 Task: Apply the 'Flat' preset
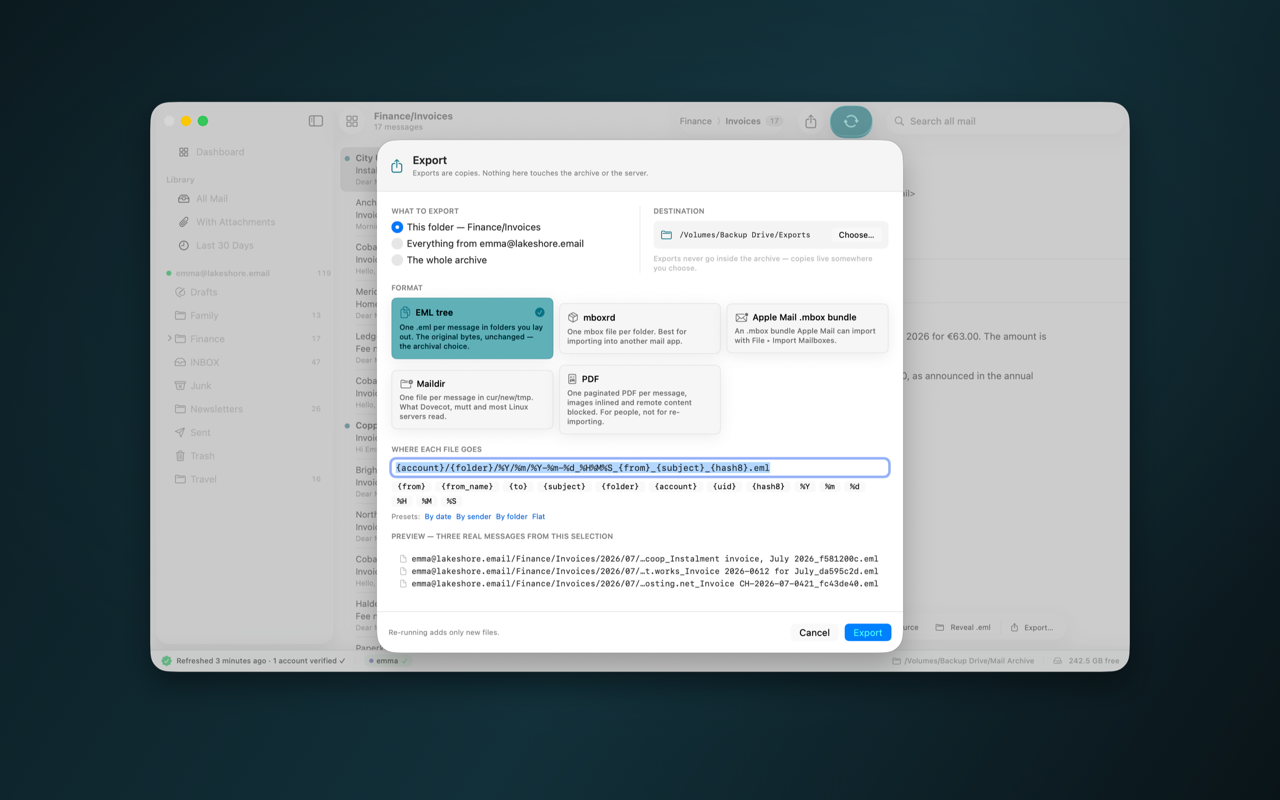[538, 517]
